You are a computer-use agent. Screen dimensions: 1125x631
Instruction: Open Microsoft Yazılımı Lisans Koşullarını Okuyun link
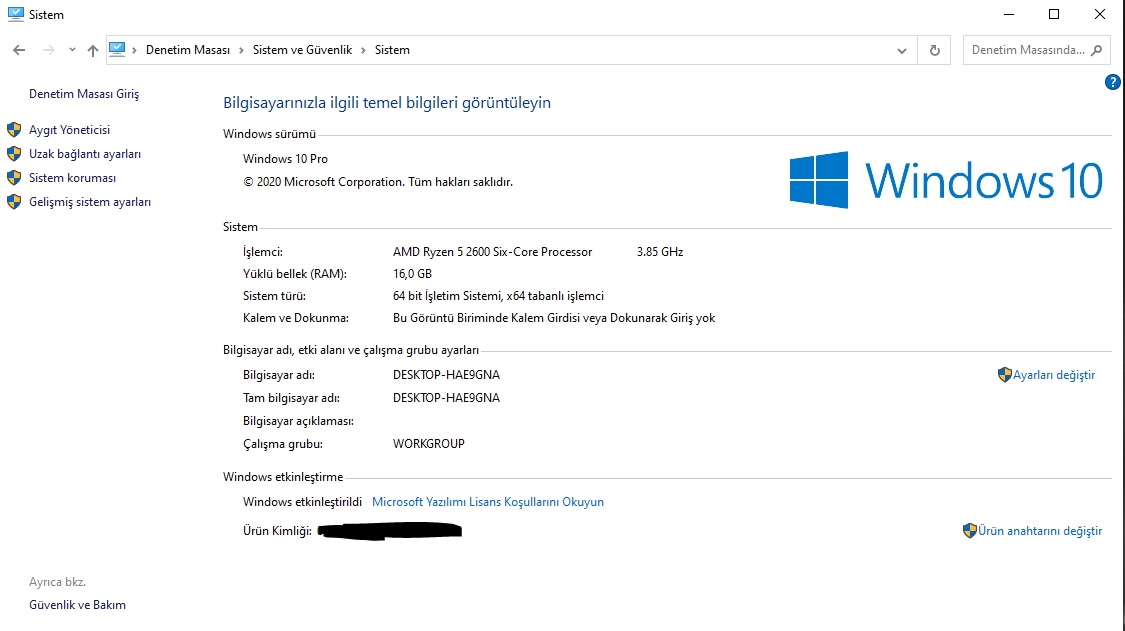tap(488, 502)
